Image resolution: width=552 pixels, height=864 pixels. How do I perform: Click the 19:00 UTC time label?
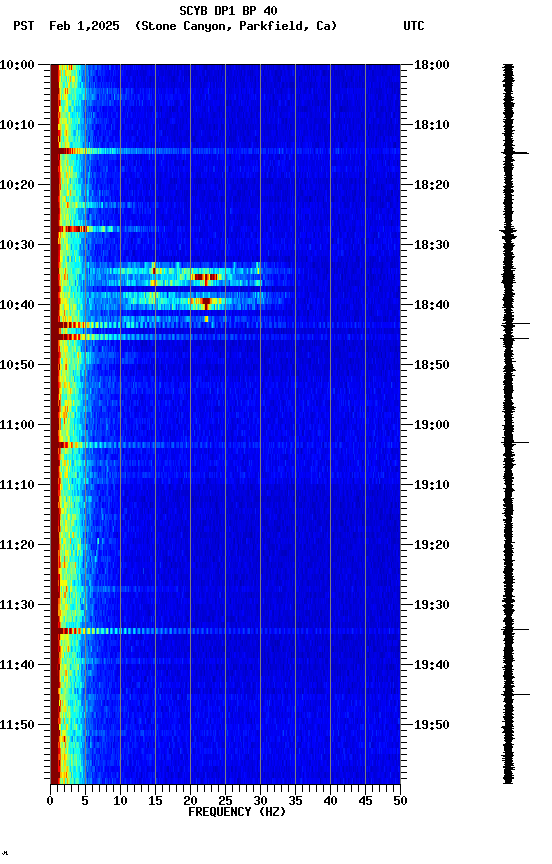pyautogui.click(x=432, y=425)
